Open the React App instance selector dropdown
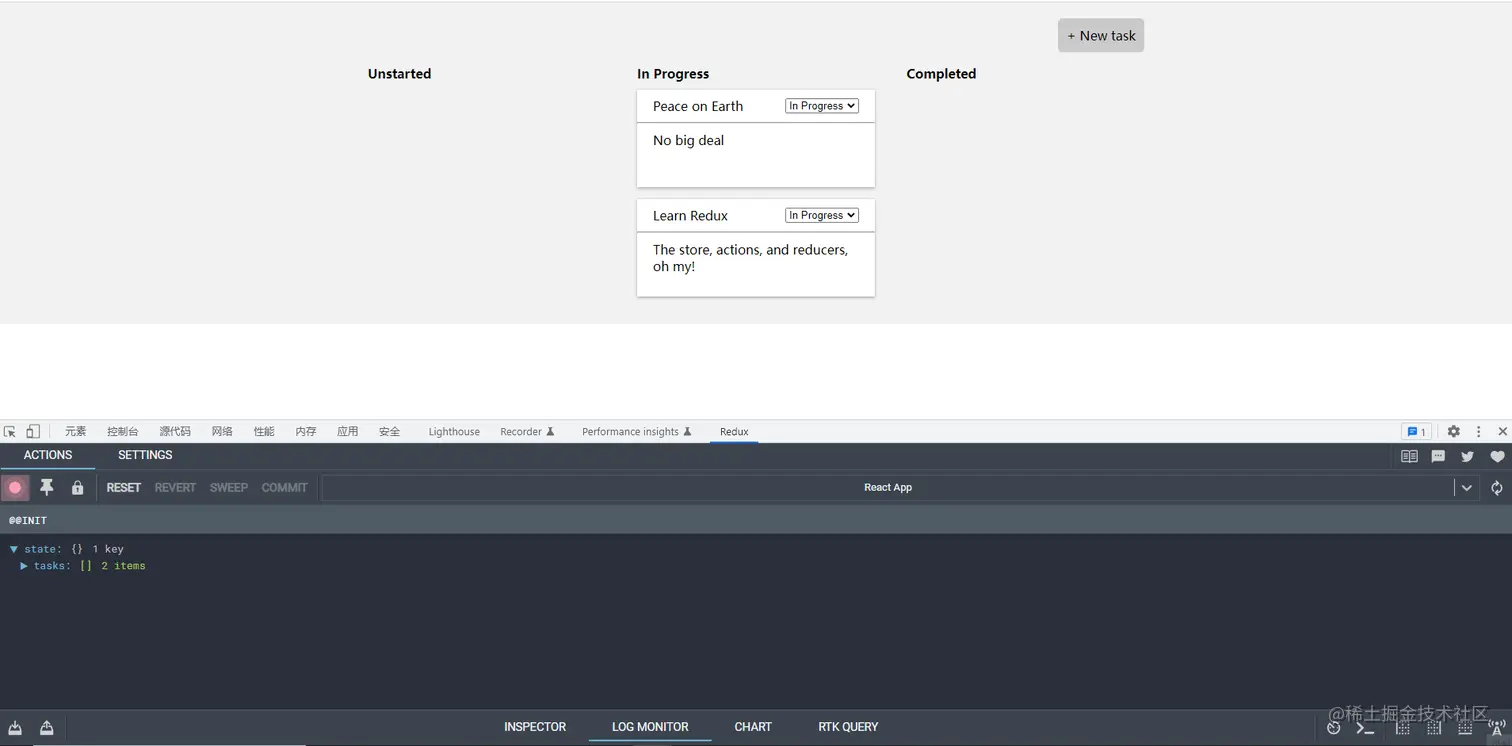 899,488
